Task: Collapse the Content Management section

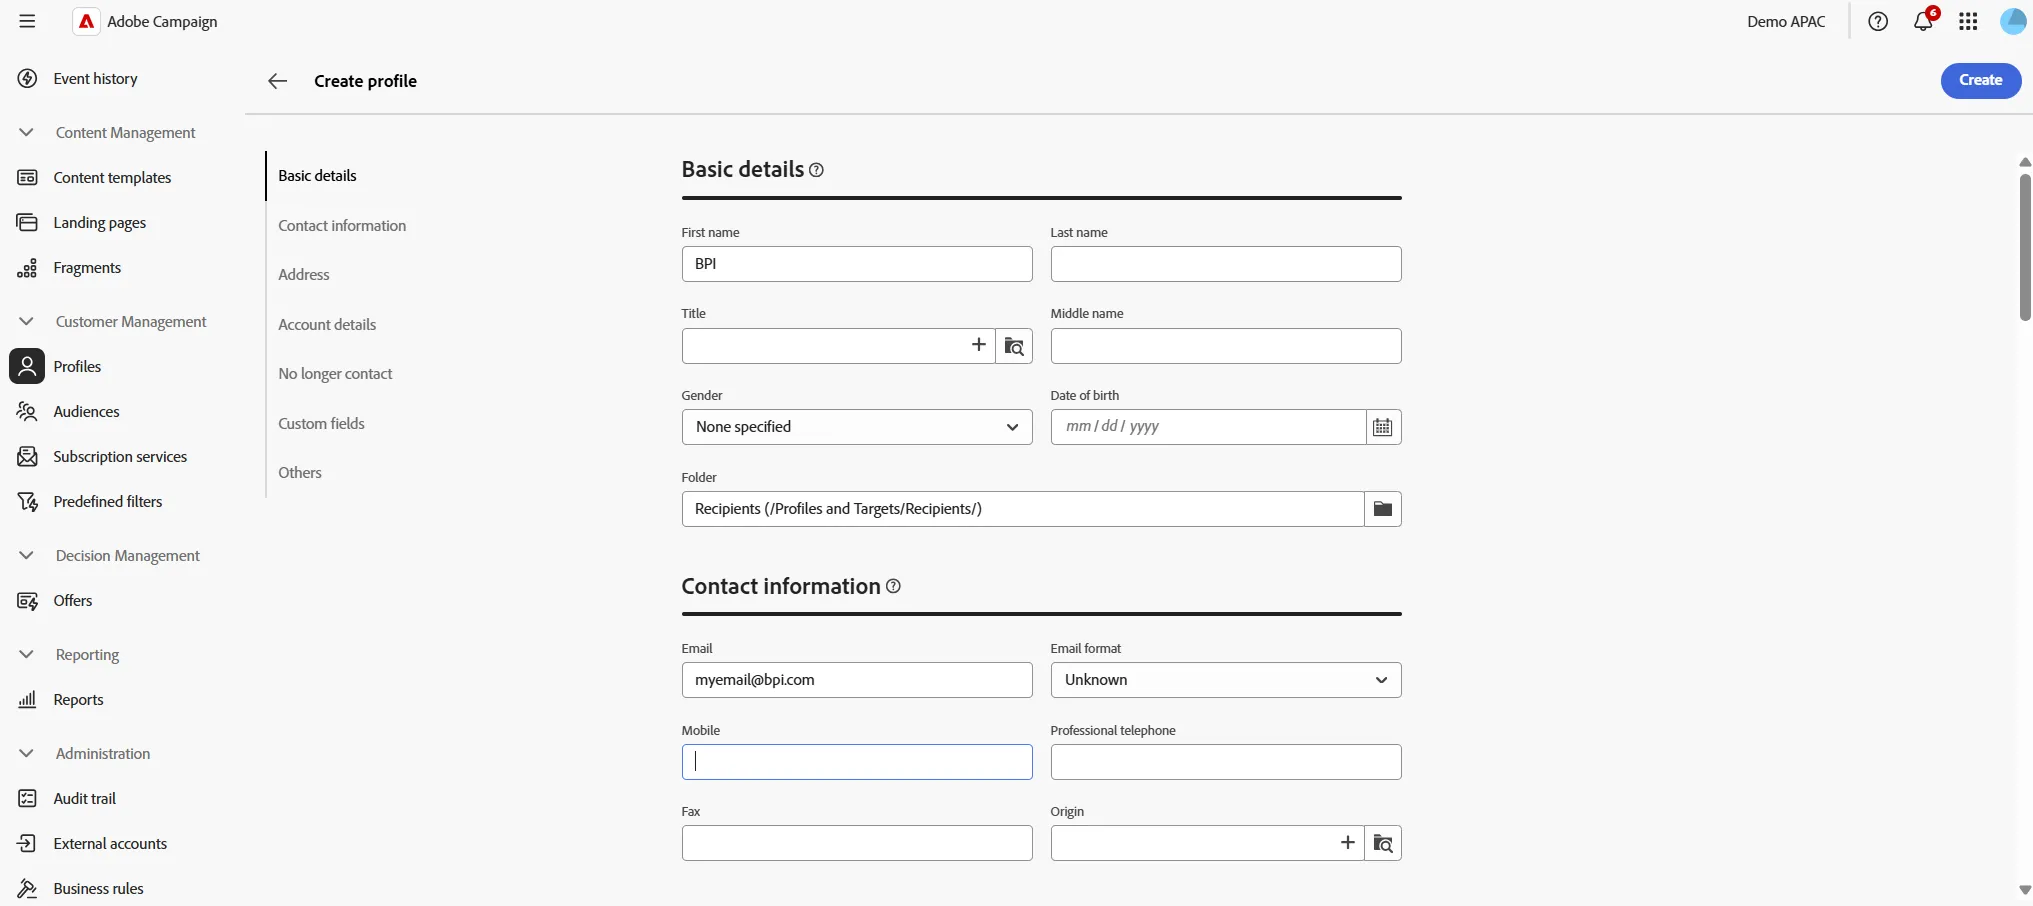Action: (x=27, y=132)
